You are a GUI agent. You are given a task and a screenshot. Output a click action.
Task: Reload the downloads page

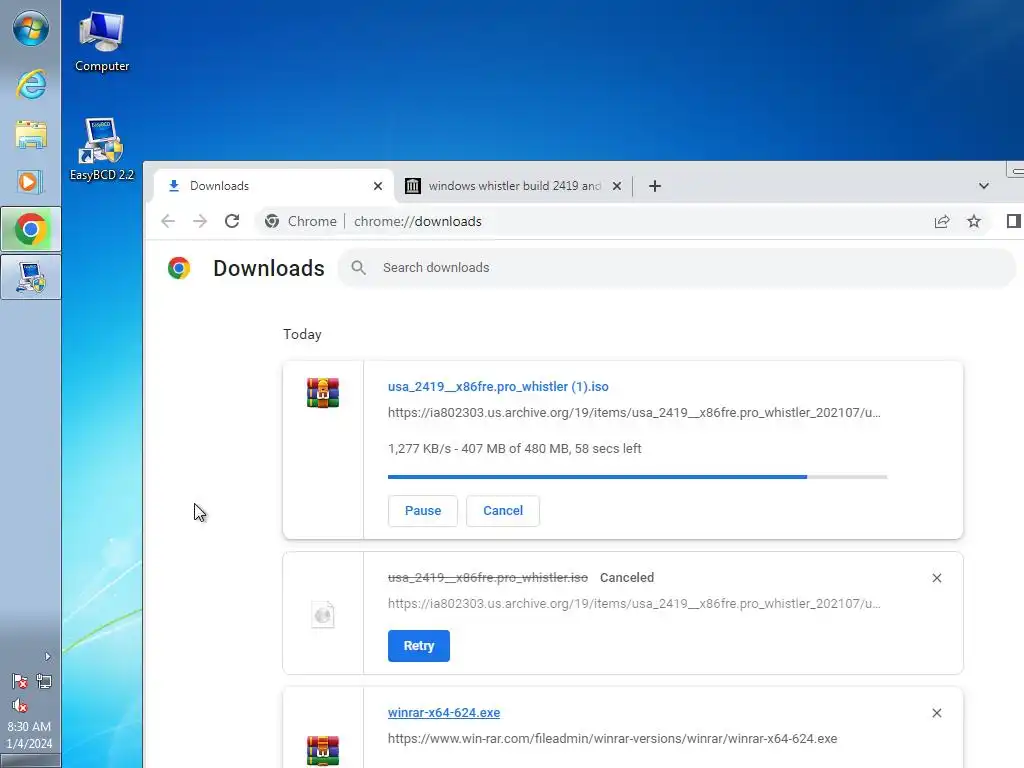point(232,221)
